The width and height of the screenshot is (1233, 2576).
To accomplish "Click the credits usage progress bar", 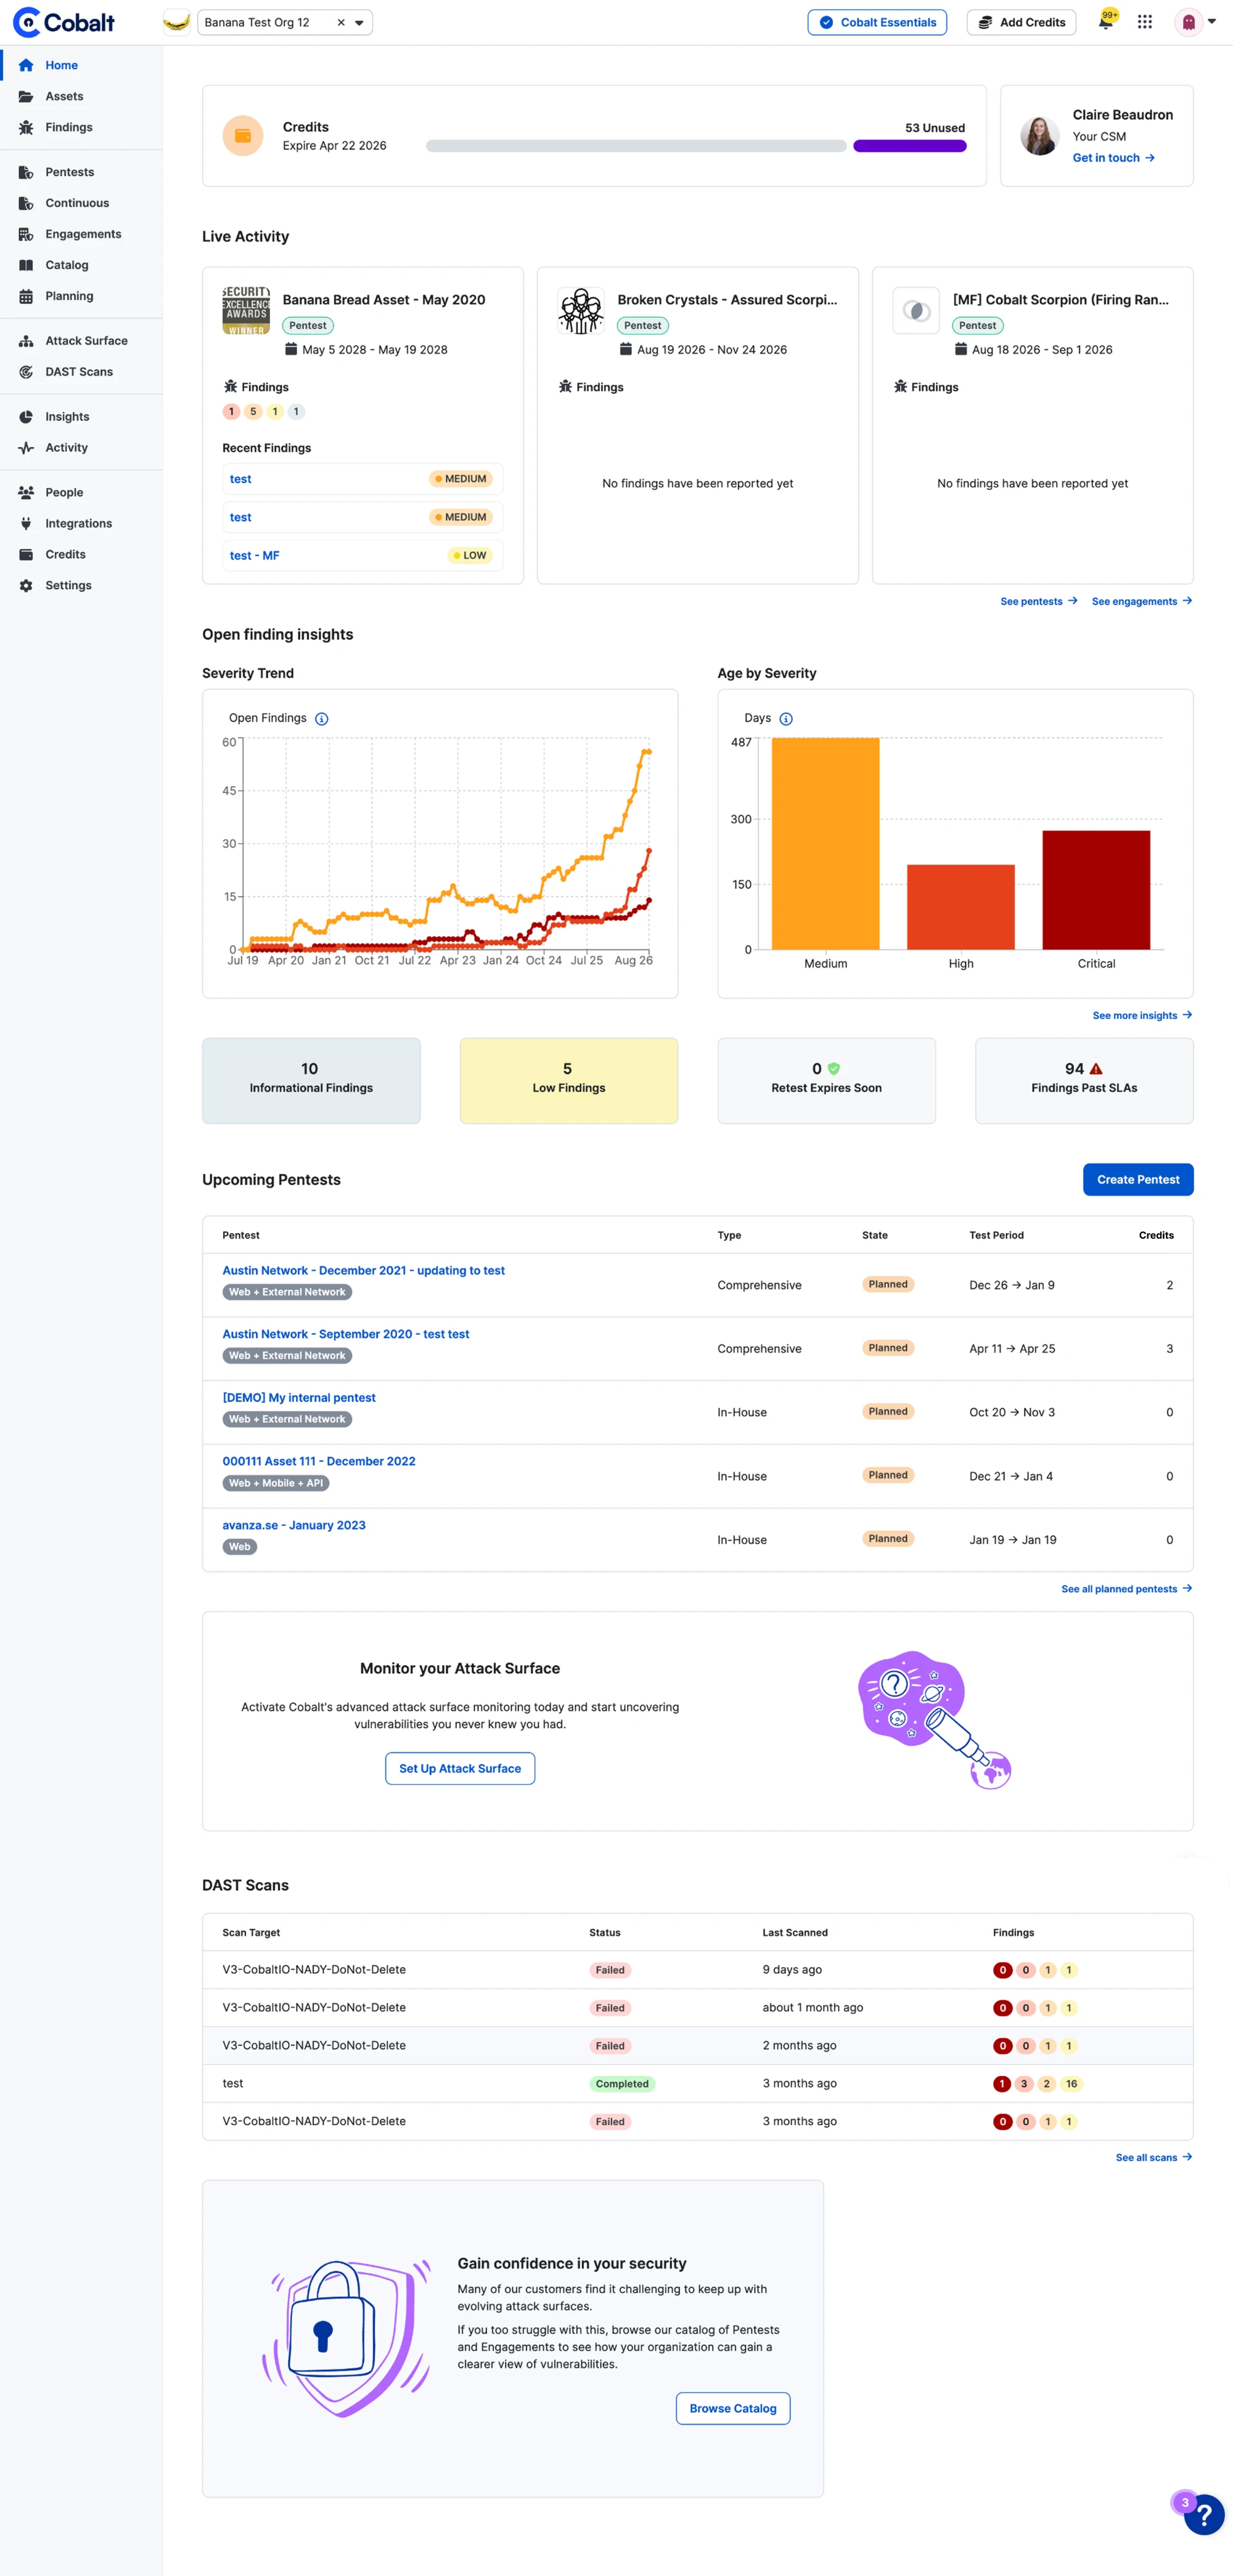I will 696,146.
